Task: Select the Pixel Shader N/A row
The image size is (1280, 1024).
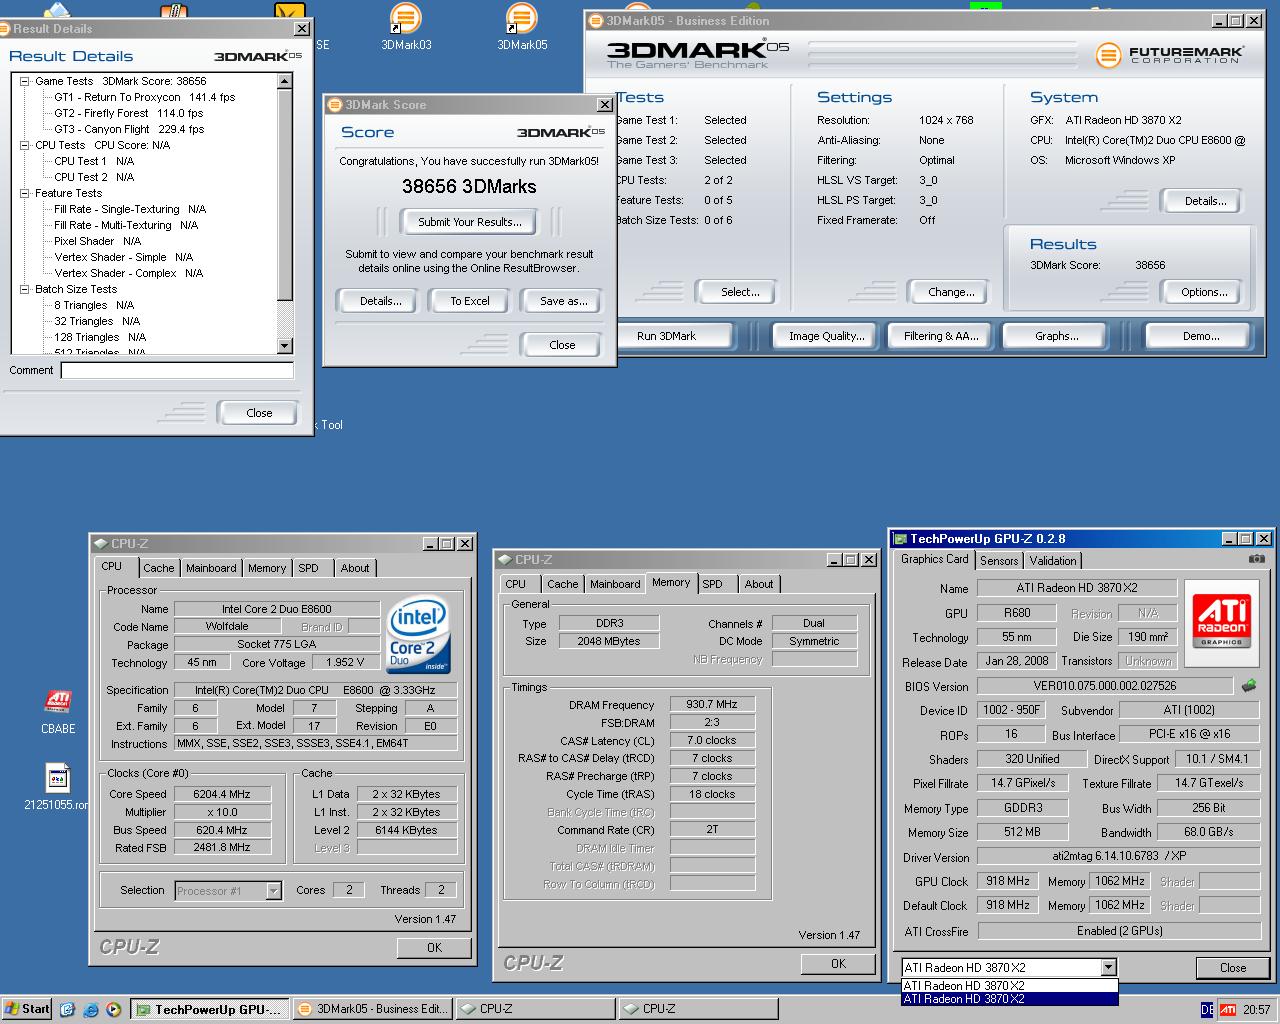Action: [98, 242]
